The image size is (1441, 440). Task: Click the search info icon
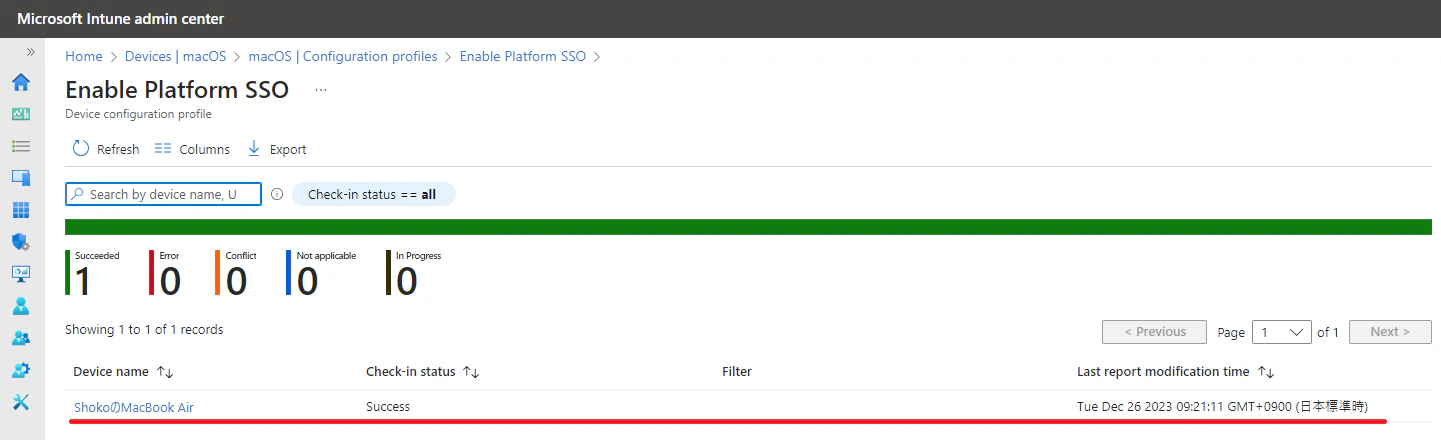click(277, 194)
